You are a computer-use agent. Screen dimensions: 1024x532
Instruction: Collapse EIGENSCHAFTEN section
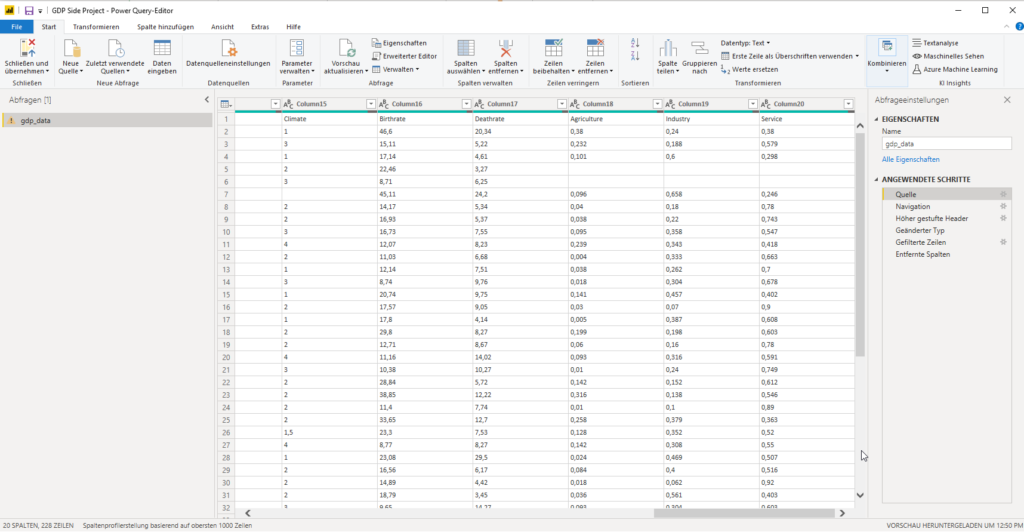pos(876,119)
